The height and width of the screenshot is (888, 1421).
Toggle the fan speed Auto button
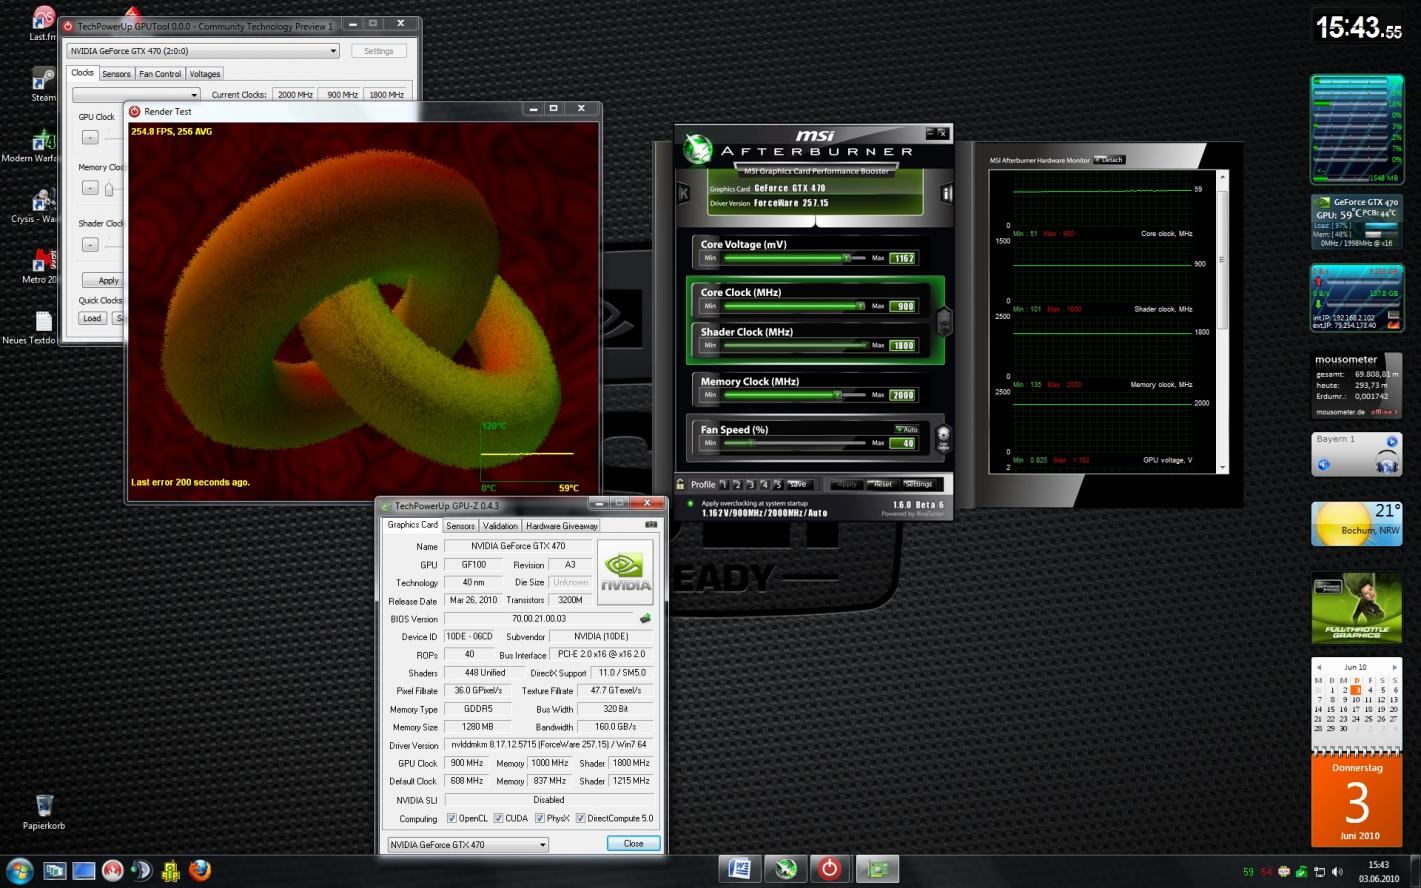pos(906,429)
